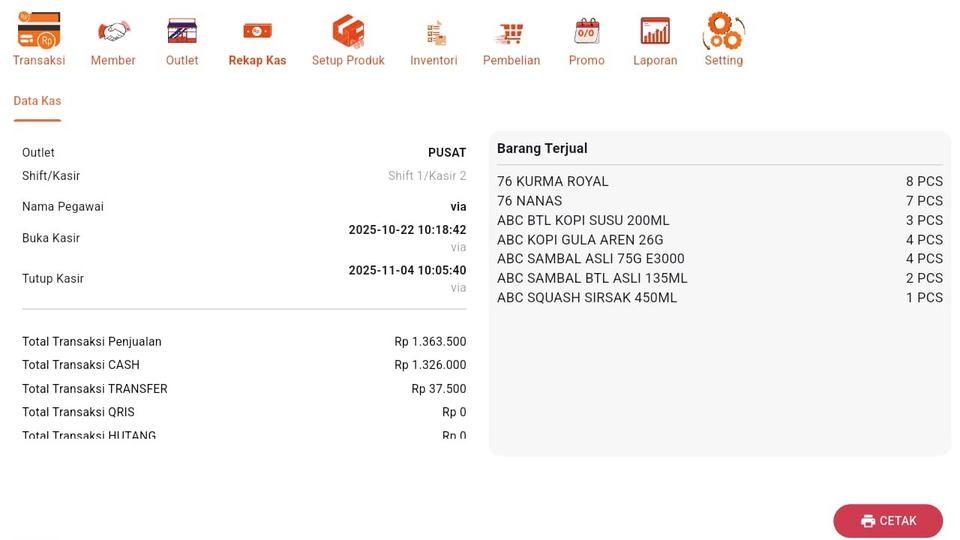This screenshot has width=960, height=540.
Task: Click the 2 PCS quantity
Action: [924, 279]
